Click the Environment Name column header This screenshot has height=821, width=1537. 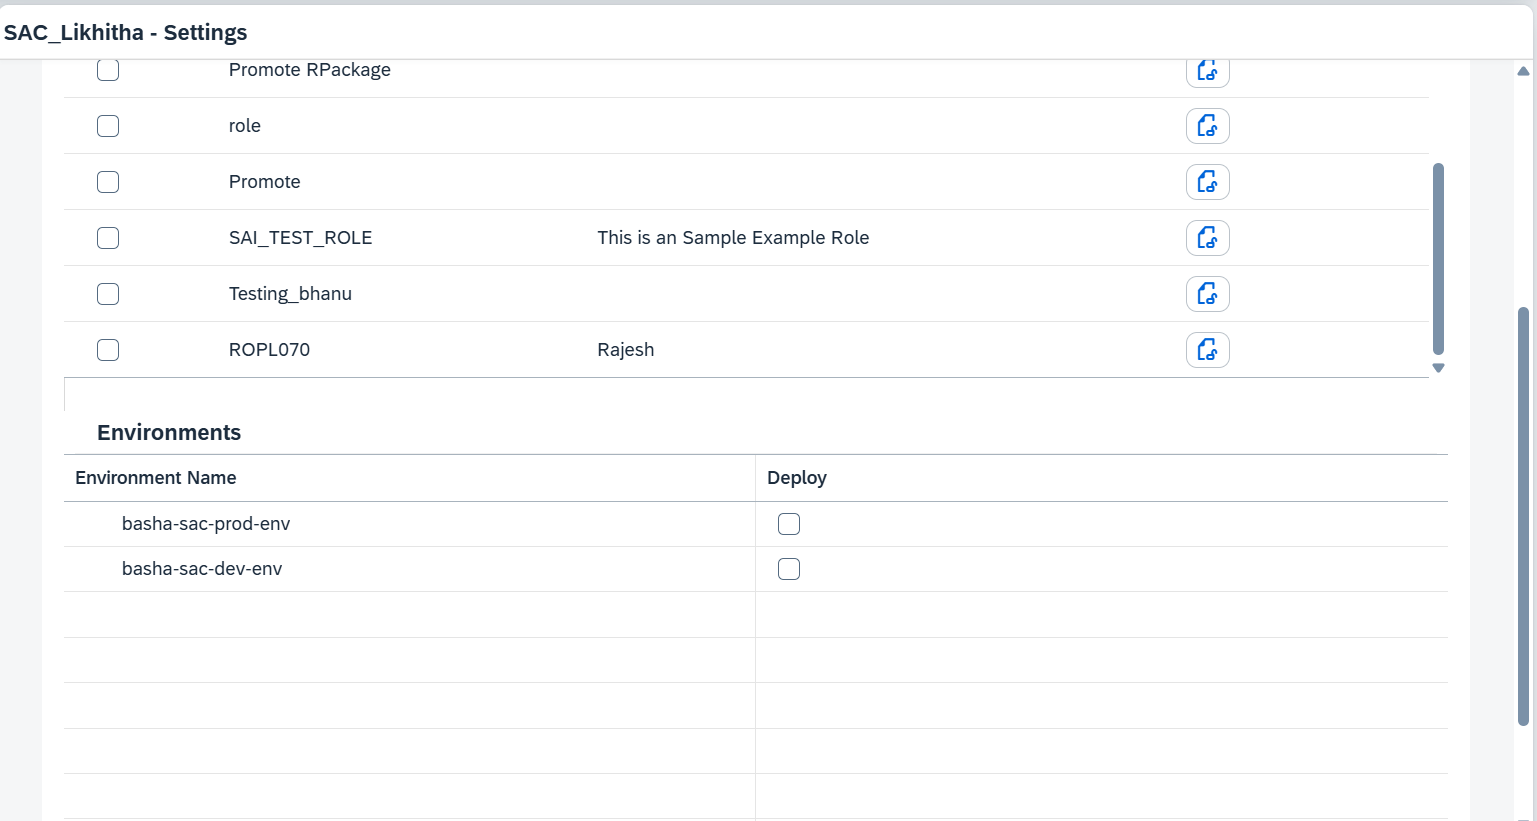pyautogui.click(x=156, y=478)
